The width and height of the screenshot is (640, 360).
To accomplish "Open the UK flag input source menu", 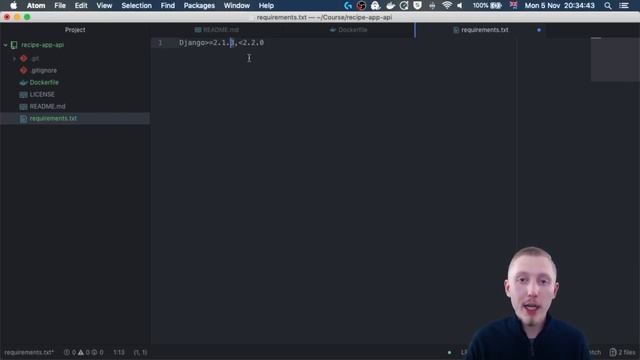I will (x=513, y=5).
